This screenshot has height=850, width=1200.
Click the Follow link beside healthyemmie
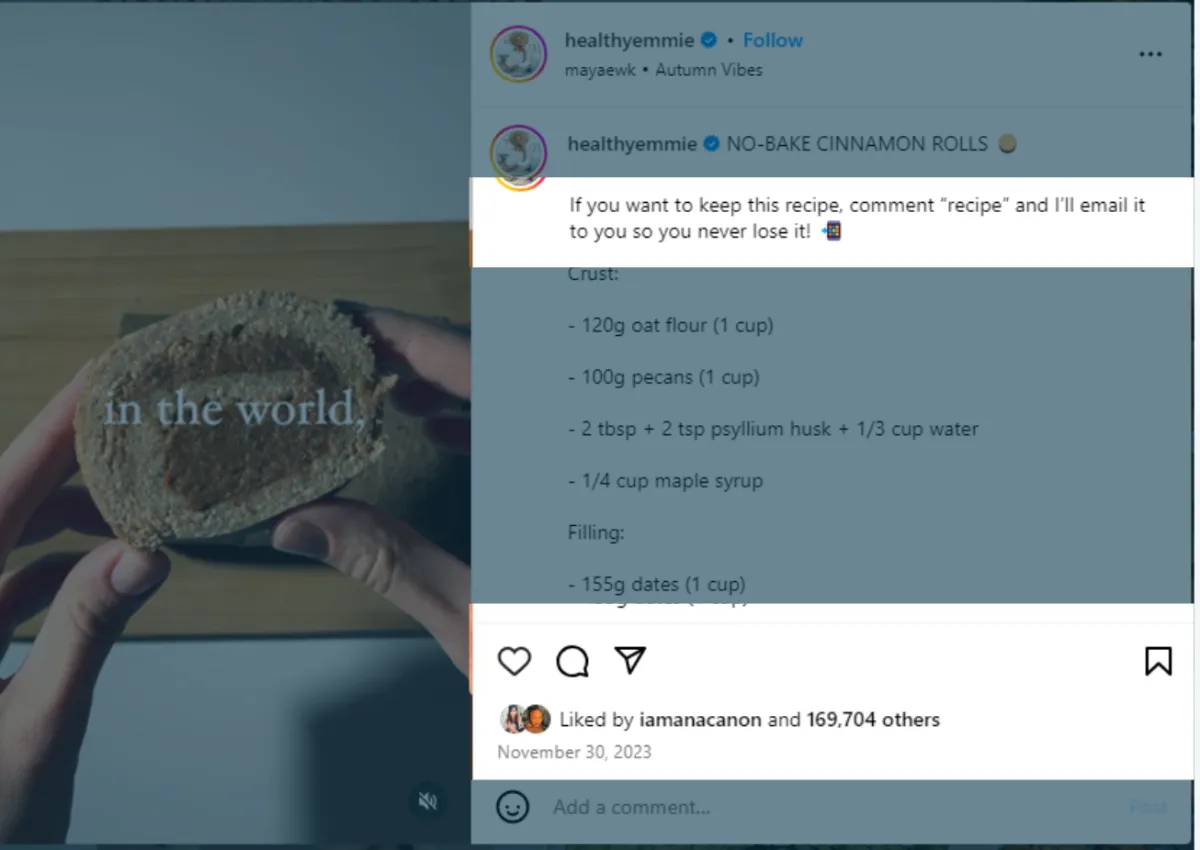[772, 40]
